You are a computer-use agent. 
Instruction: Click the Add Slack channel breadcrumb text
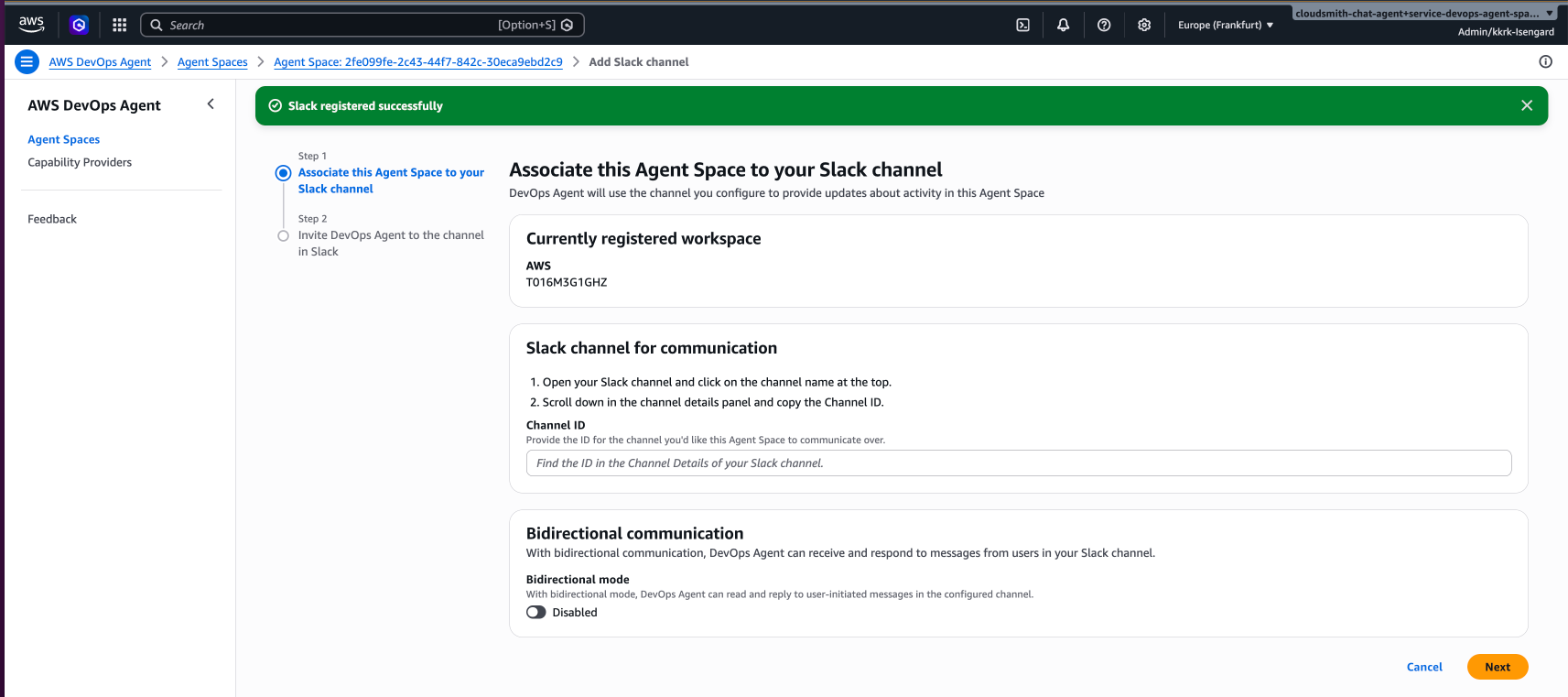(x=639, y=62)
